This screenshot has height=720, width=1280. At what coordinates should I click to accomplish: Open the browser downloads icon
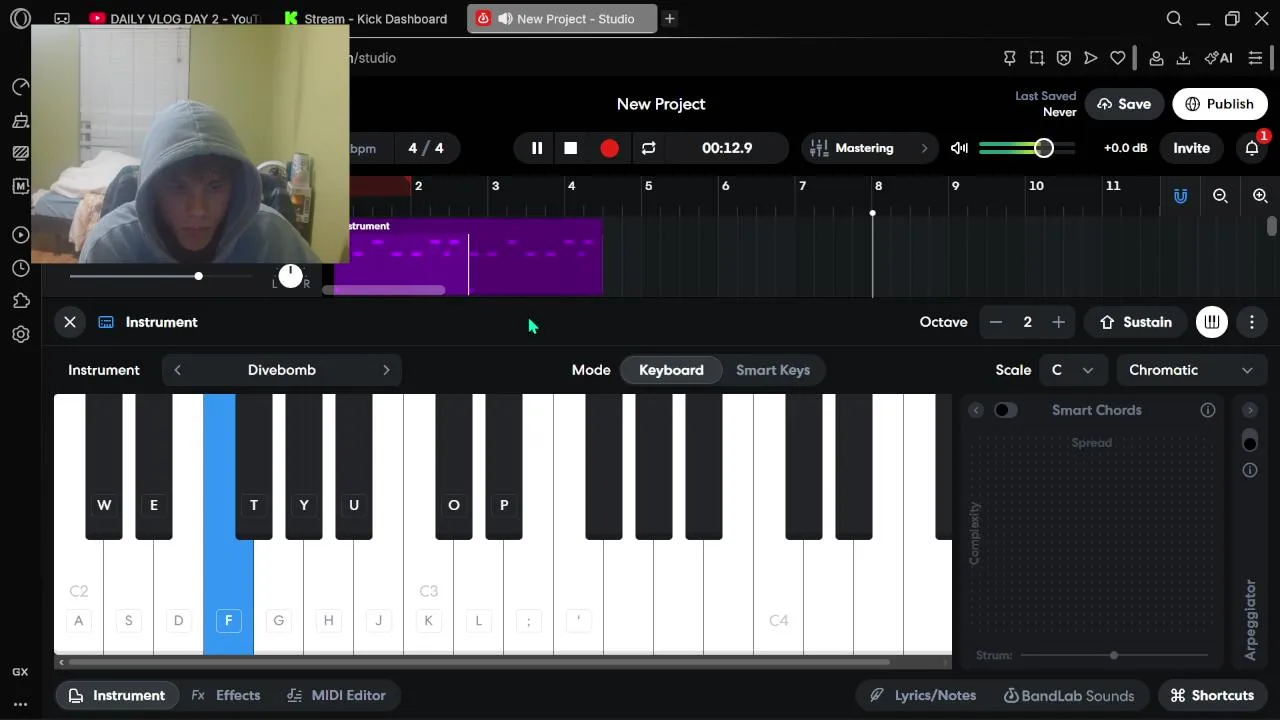pos(1183,58)
